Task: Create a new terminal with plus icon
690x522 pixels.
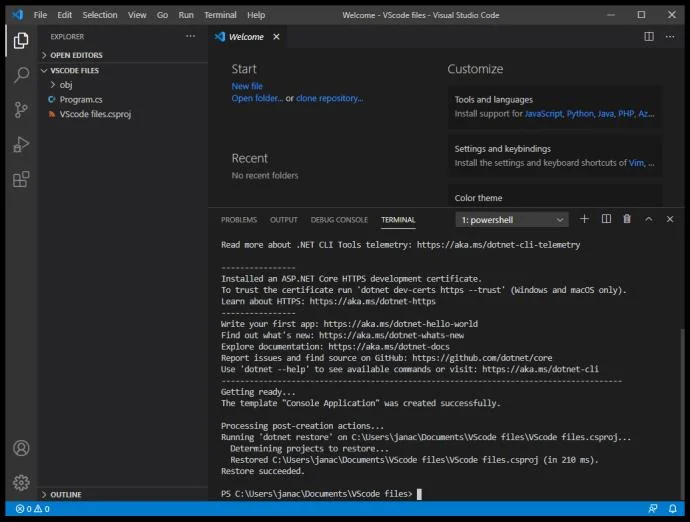Action: click(584, 219)
